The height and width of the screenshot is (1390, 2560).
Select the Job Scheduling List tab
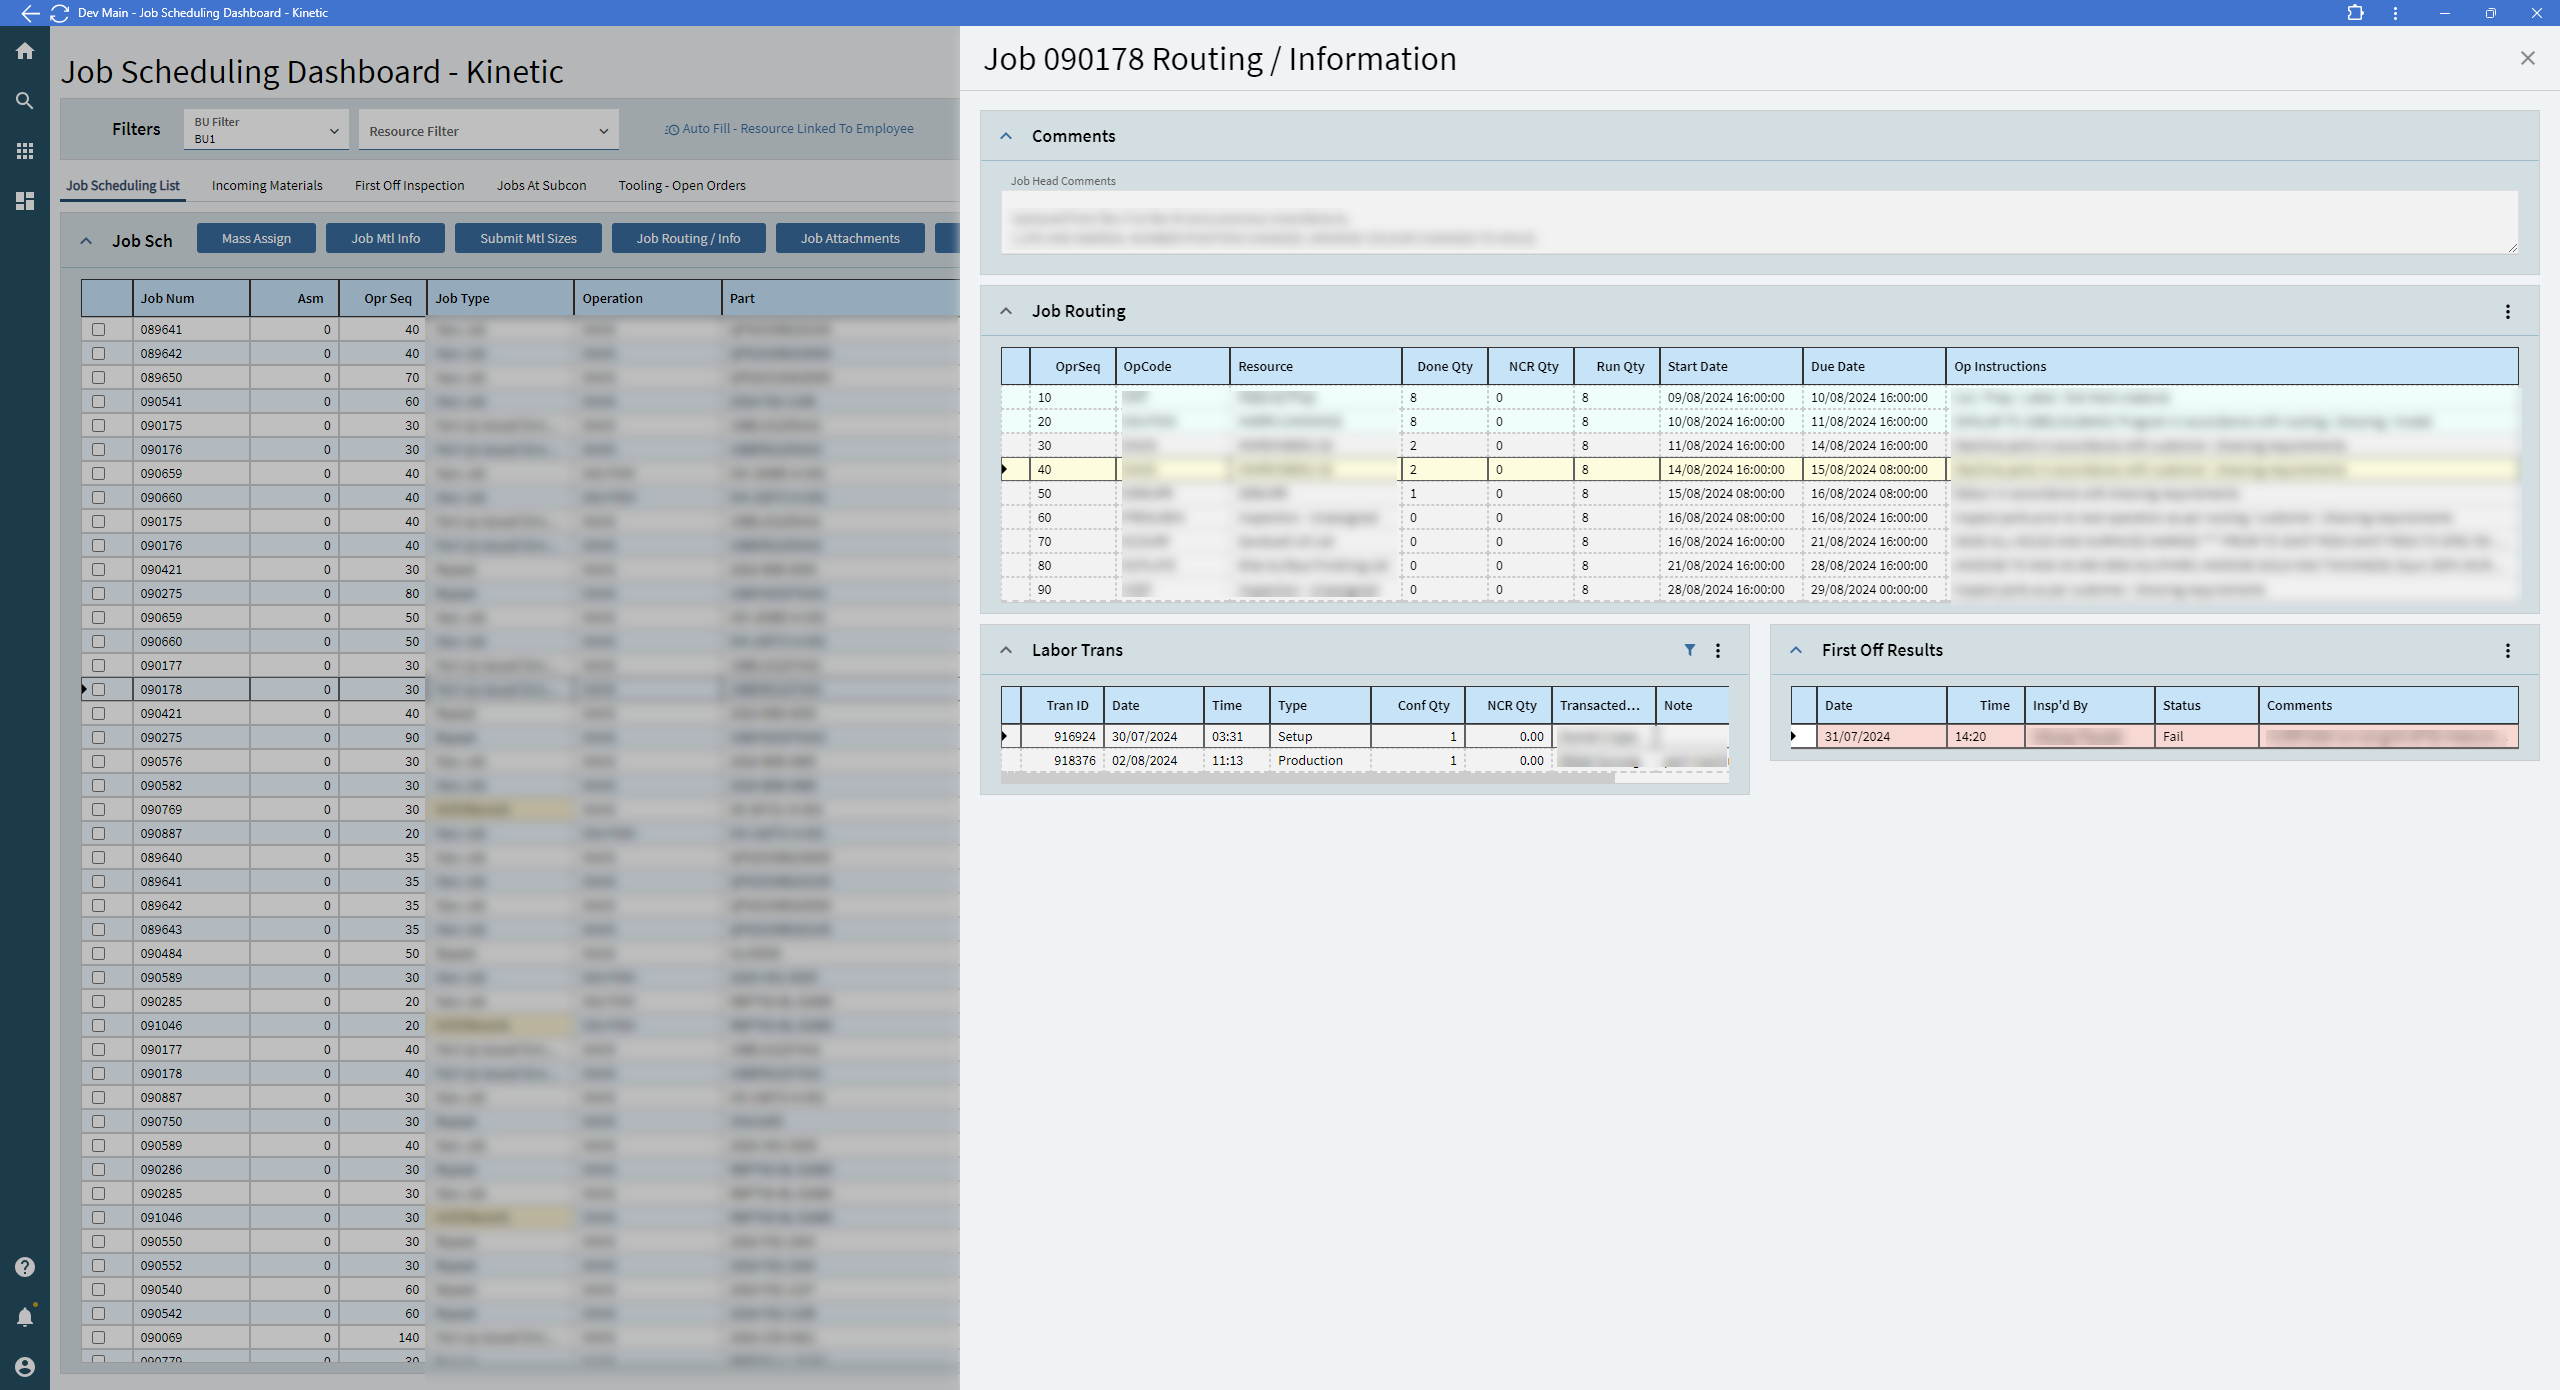coord(123,186)
